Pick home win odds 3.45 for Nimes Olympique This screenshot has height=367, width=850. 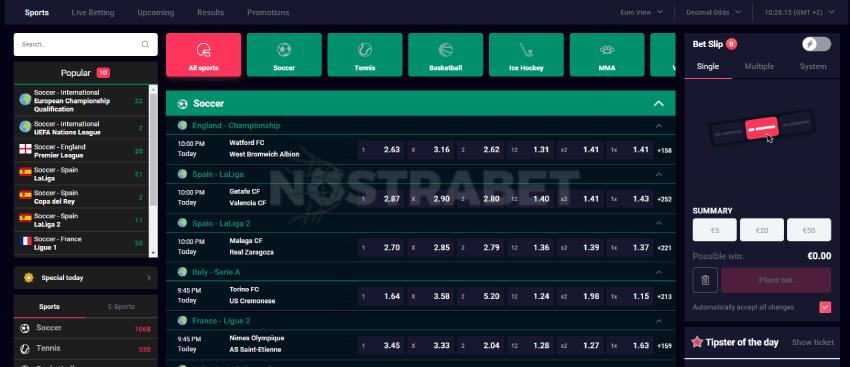point(381,345)
